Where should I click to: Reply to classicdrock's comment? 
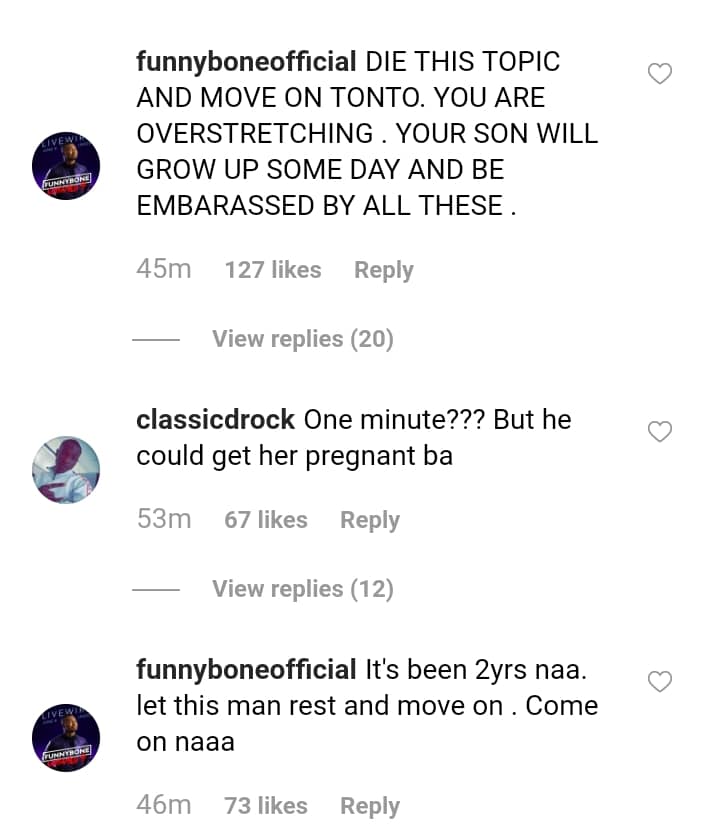pyautogui.click(x=369, y=520)
